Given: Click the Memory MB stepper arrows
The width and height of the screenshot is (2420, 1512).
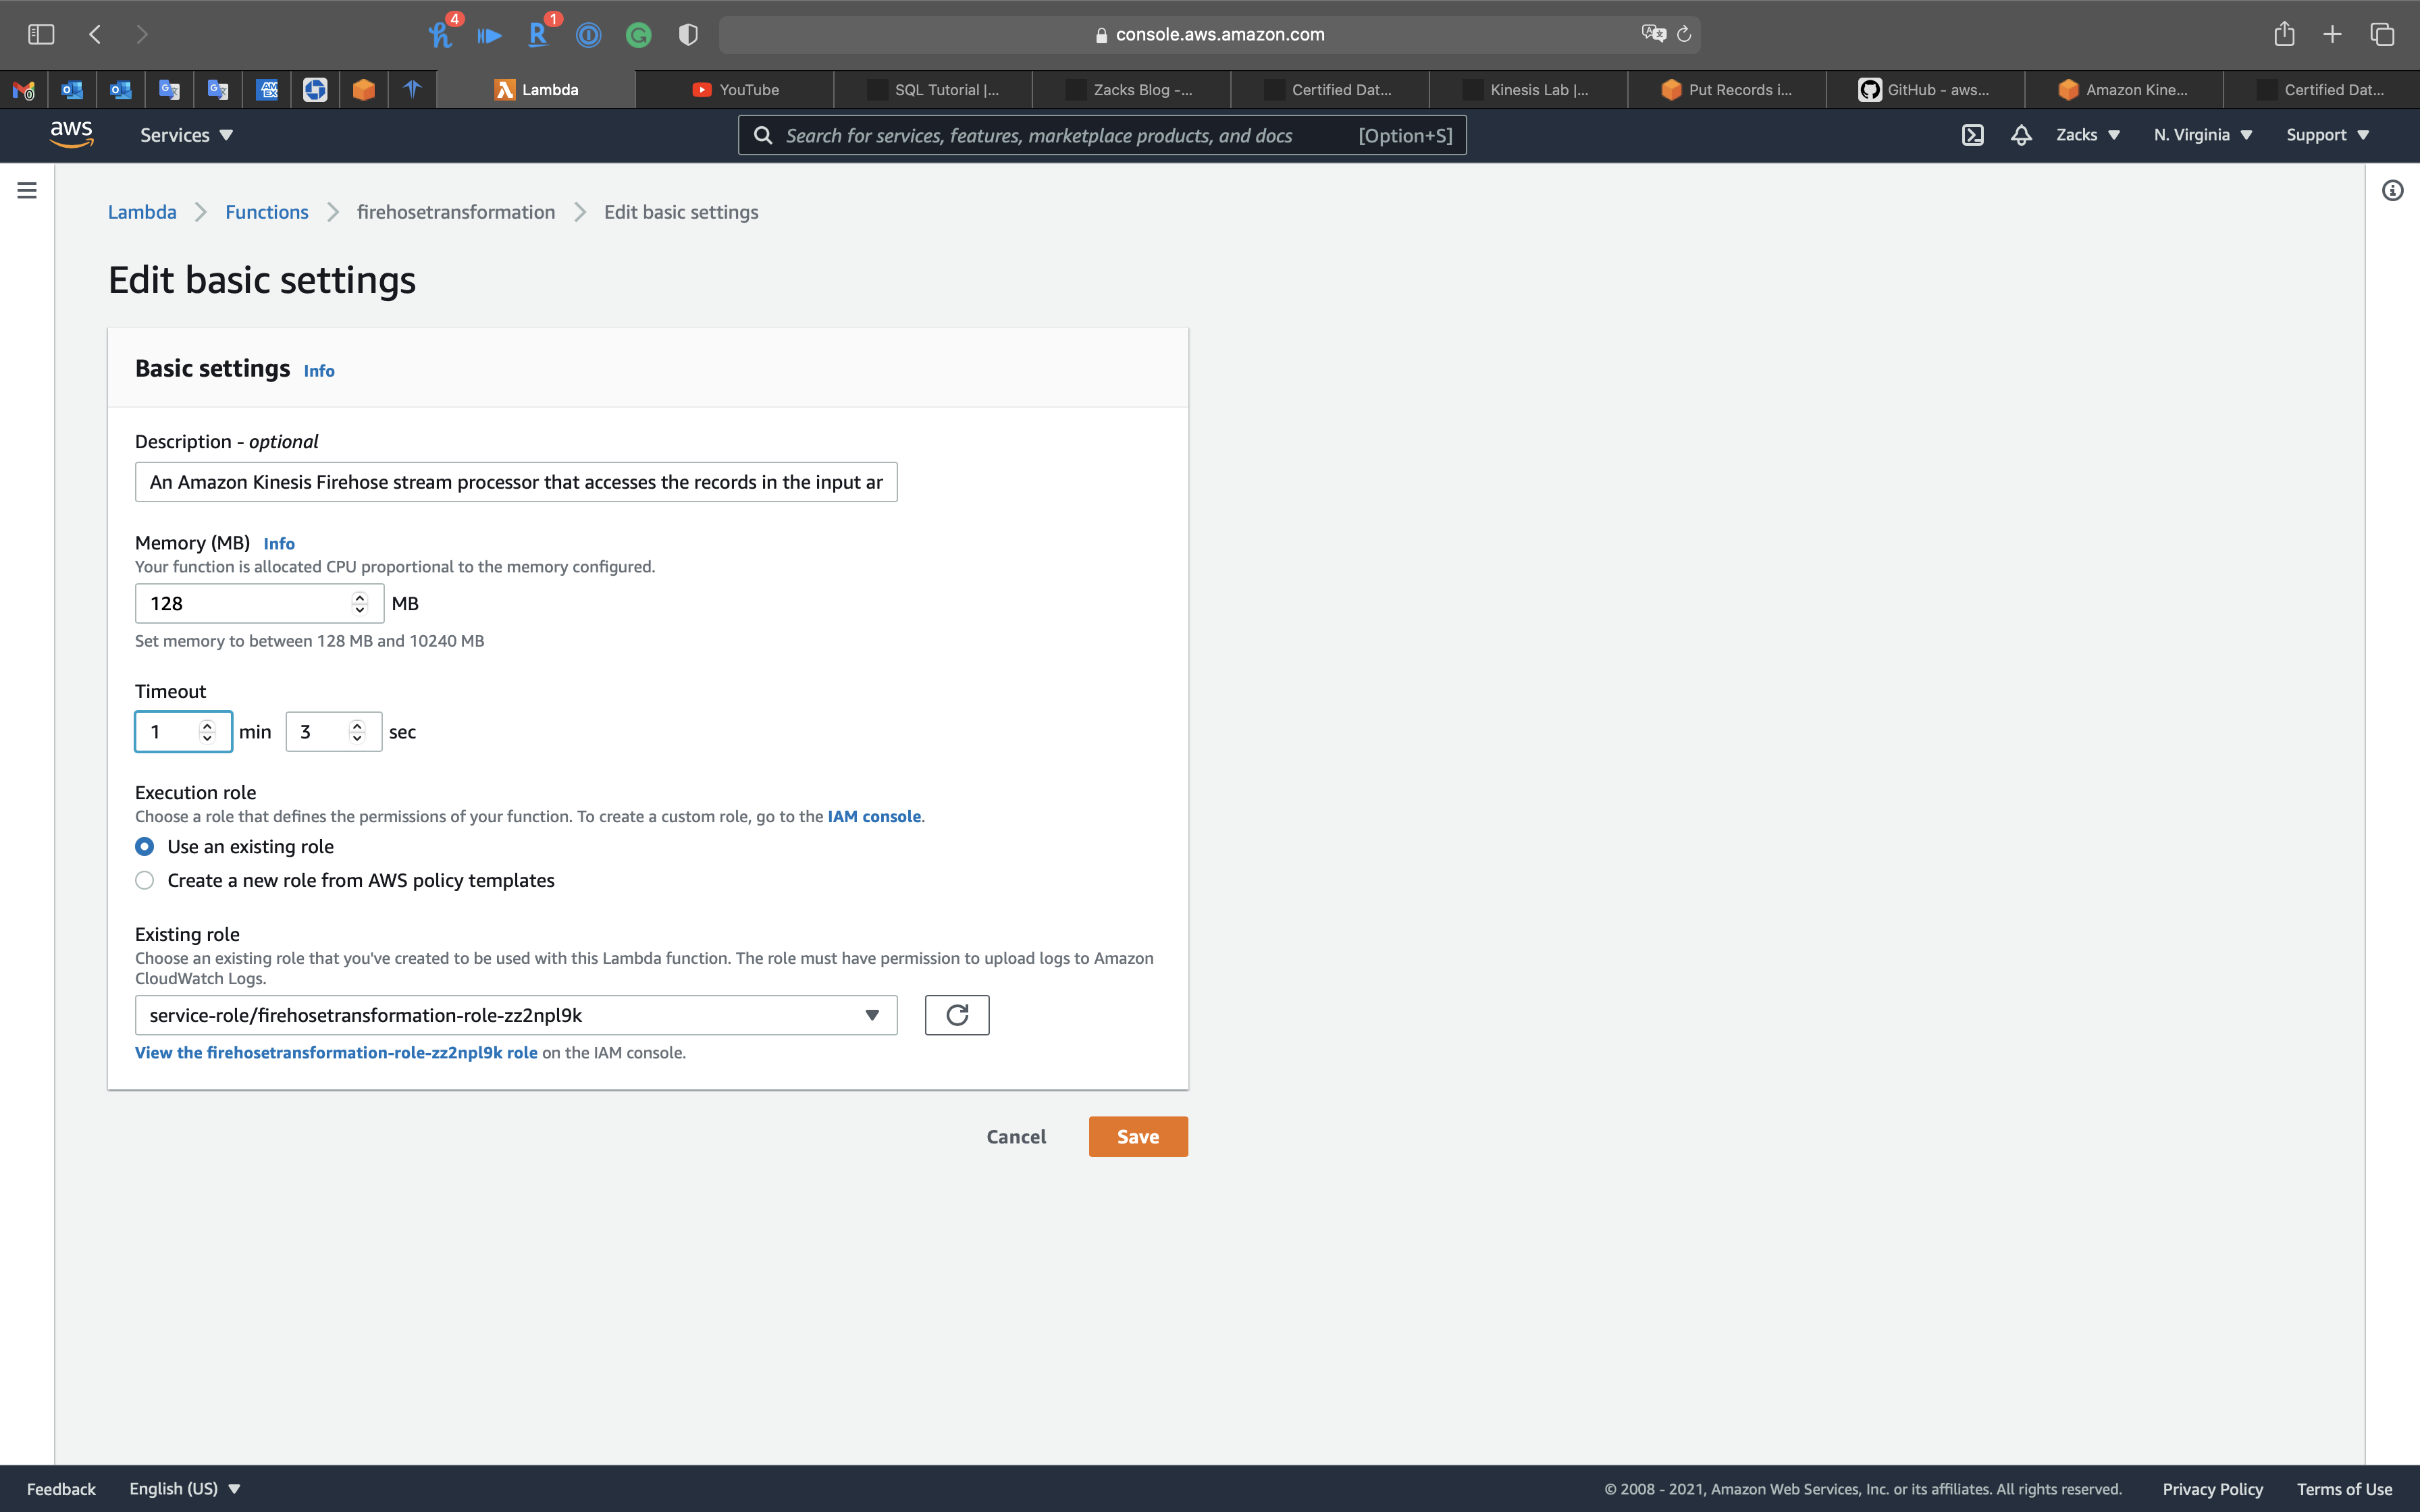Looking at the screenshot, I should [x=360, y=603].
